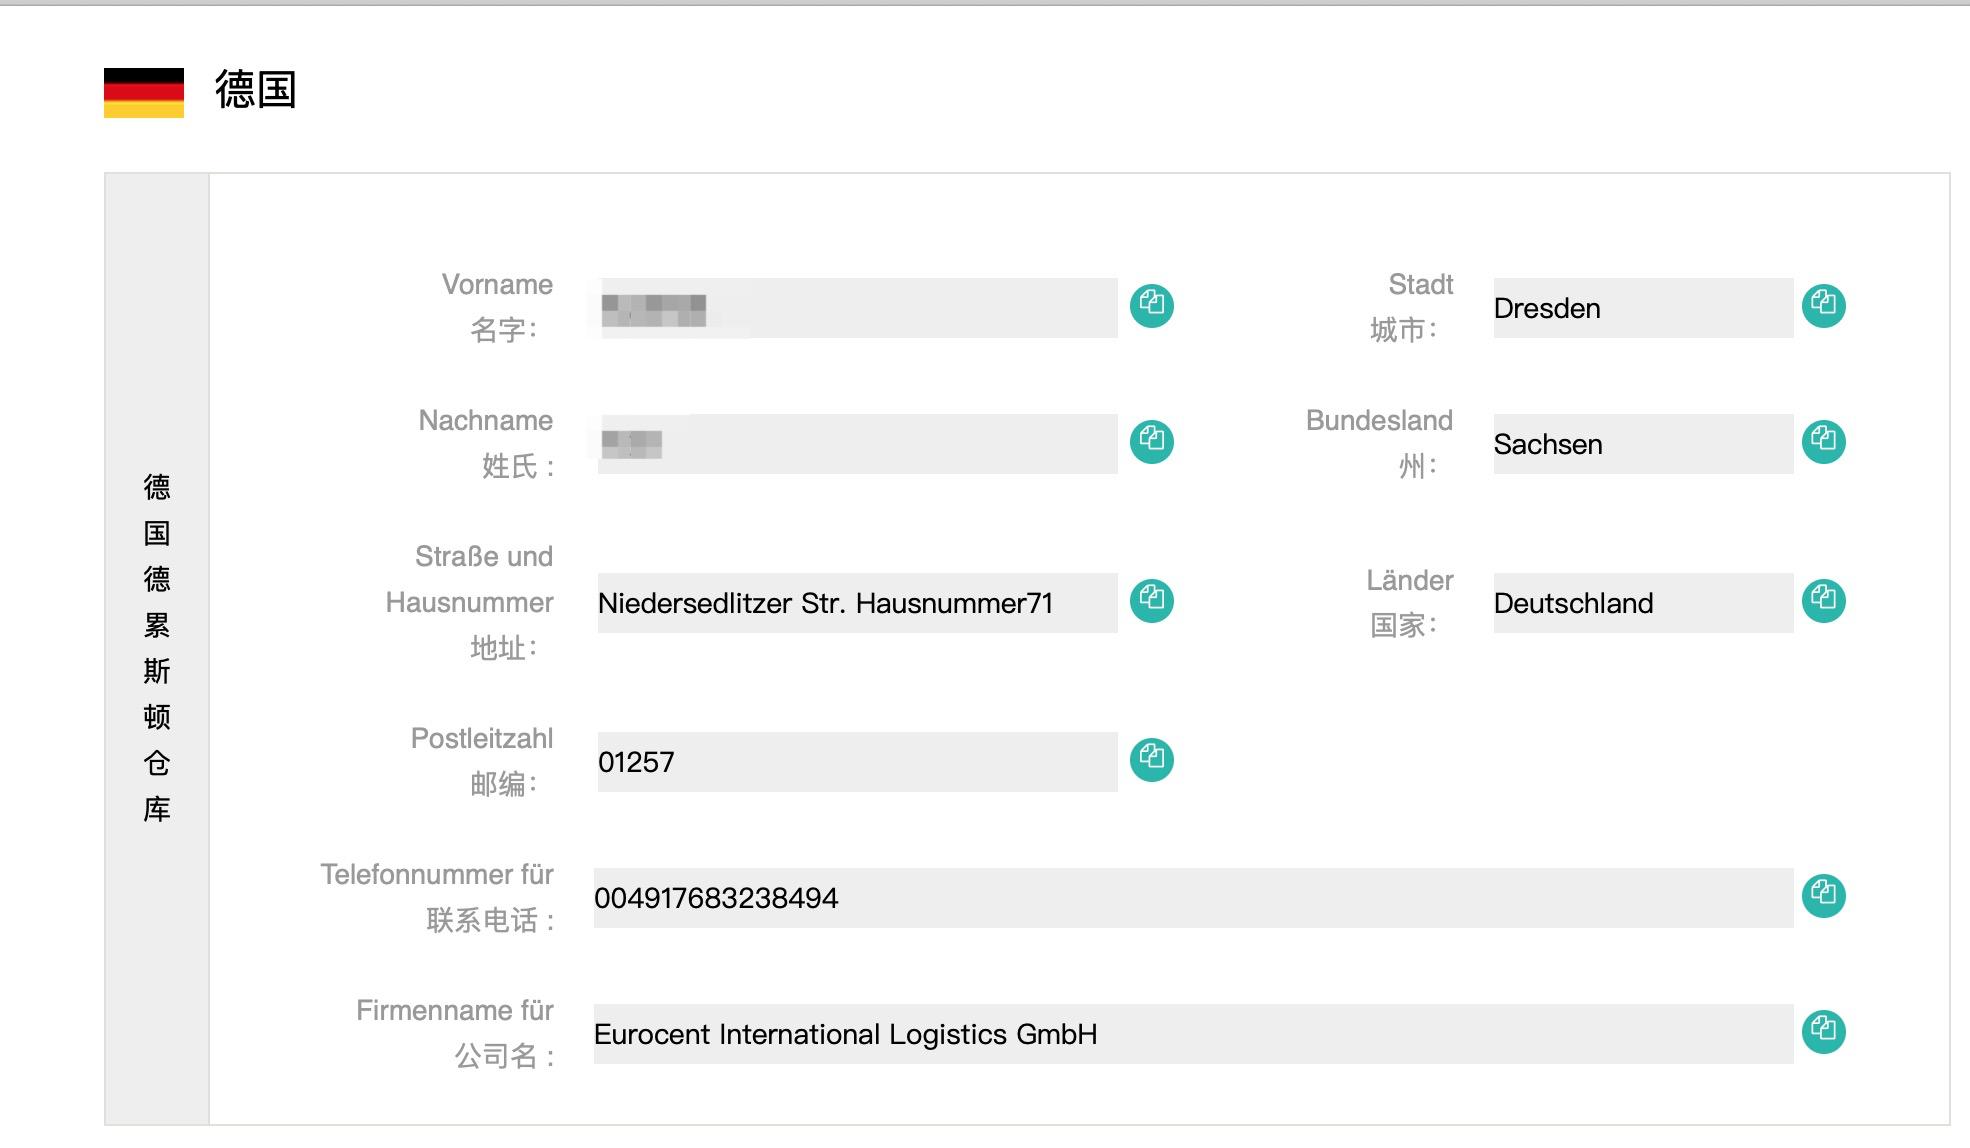Copy the street address Niedersedlitzer Str.
1970x1148 pixels.
(x=1151, y=600)
